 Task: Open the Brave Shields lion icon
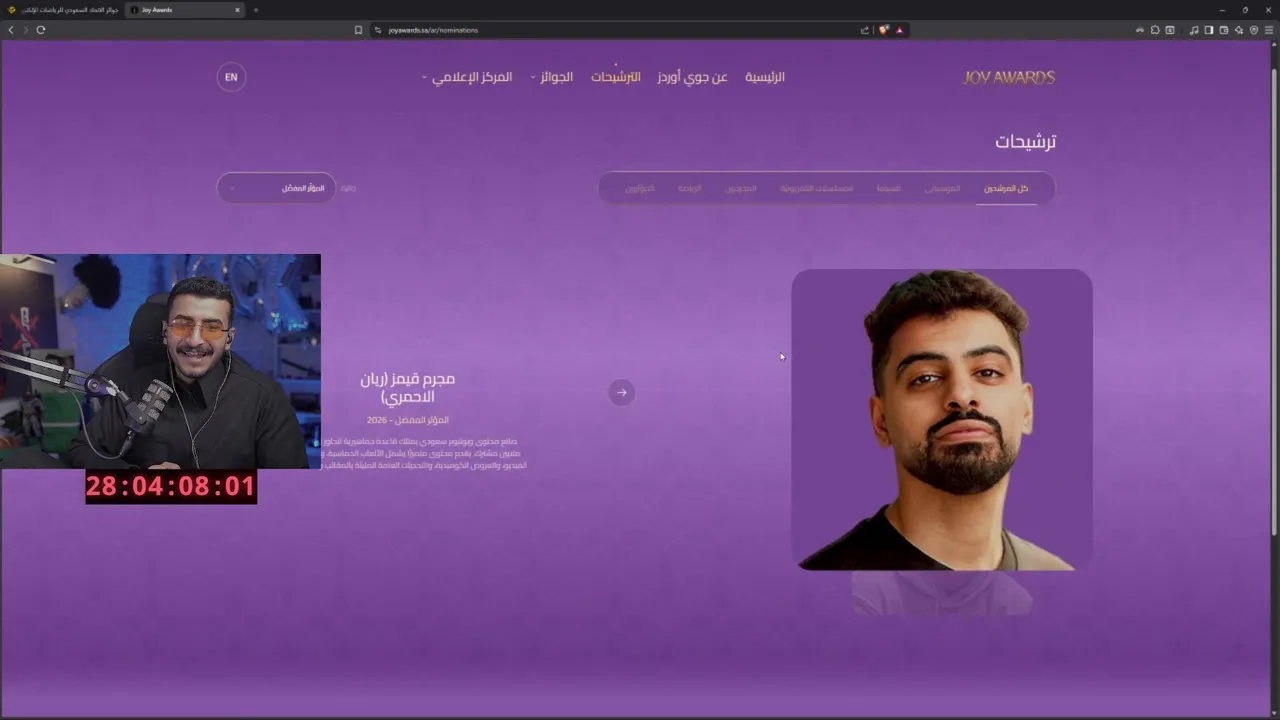pyautogui.click(x=884, y=30)
